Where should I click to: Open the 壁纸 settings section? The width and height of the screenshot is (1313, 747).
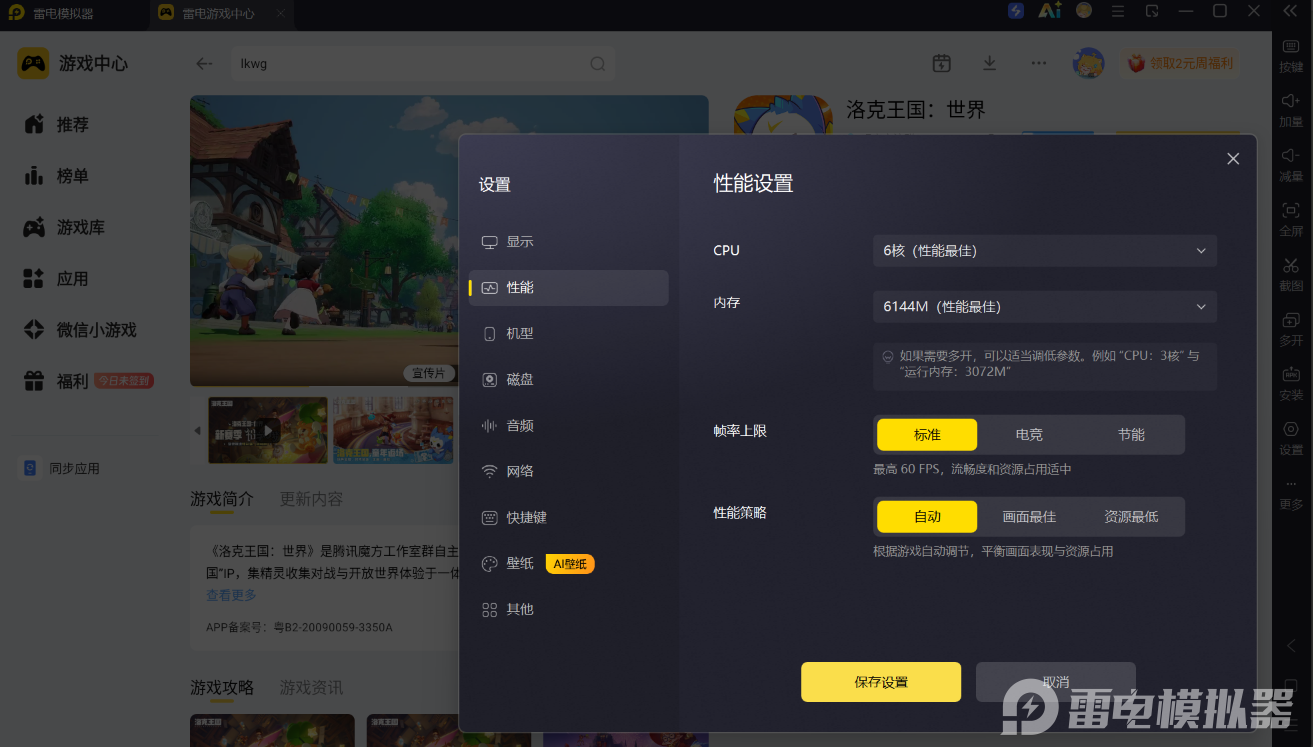tap(568, 564)
